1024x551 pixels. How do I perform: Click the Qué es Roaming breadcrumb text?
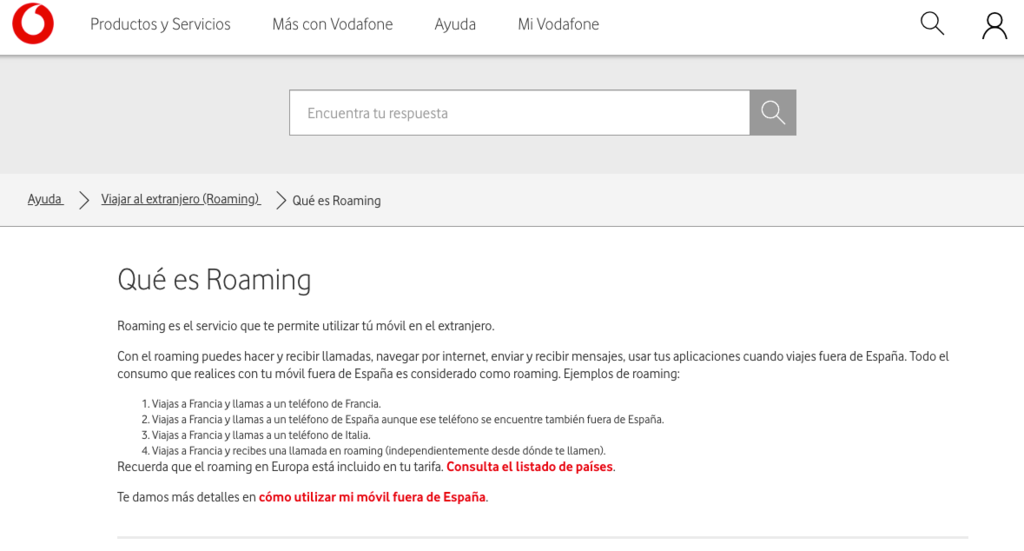tap(336, 201)
